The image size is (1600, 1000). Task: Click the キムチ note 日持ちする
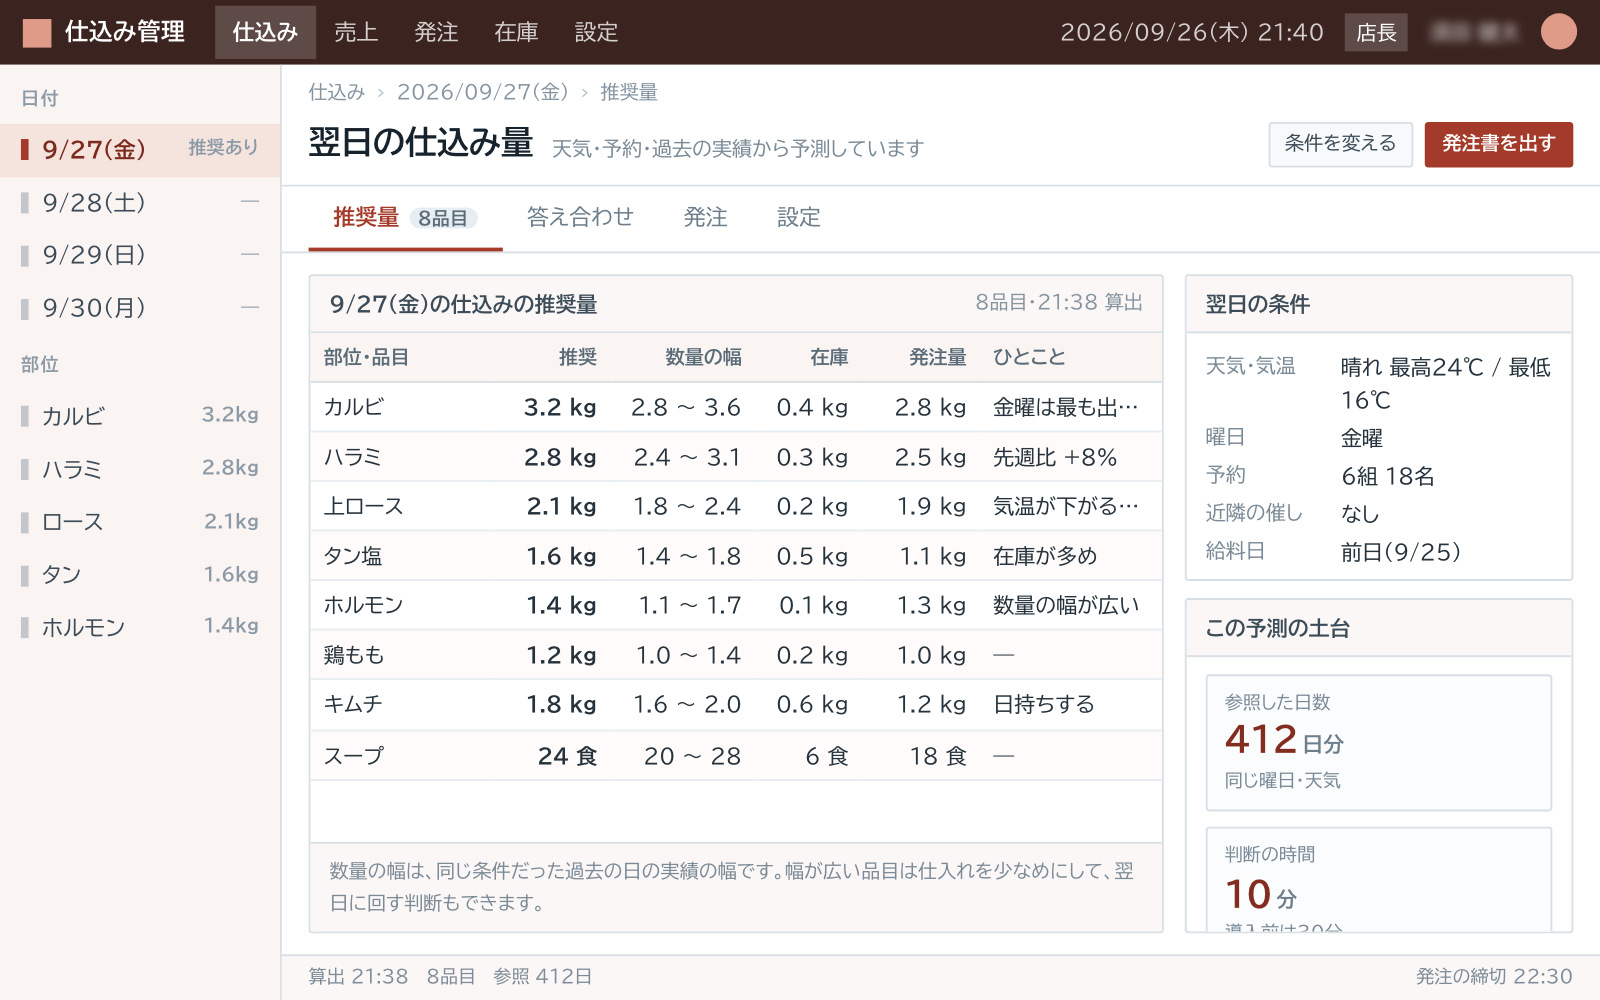(x=1044, y=704)
